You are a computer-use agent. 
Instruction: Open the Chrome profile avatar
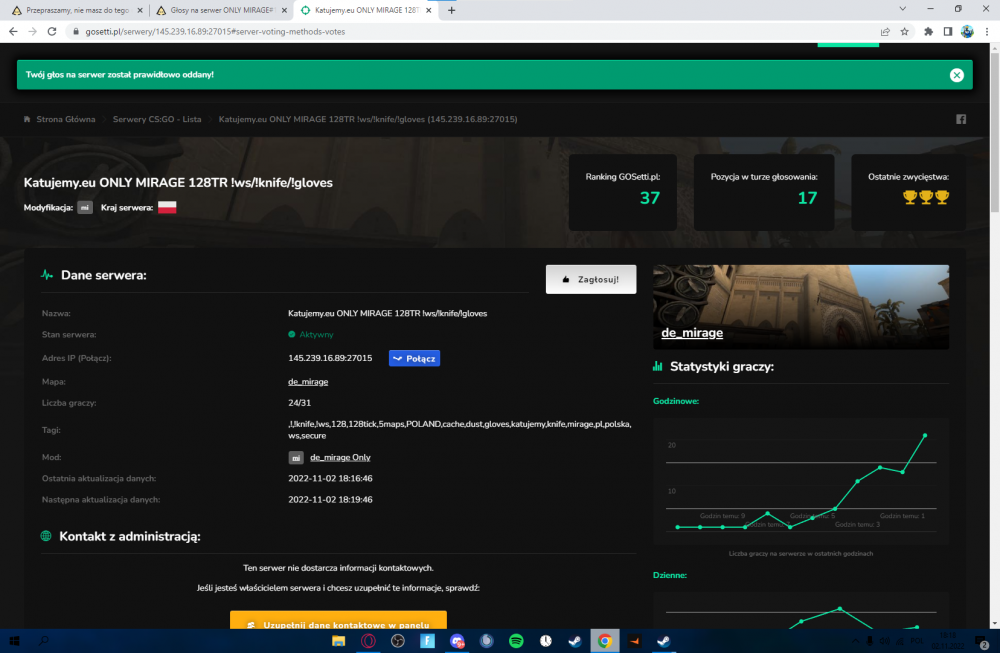click(967, 31)
